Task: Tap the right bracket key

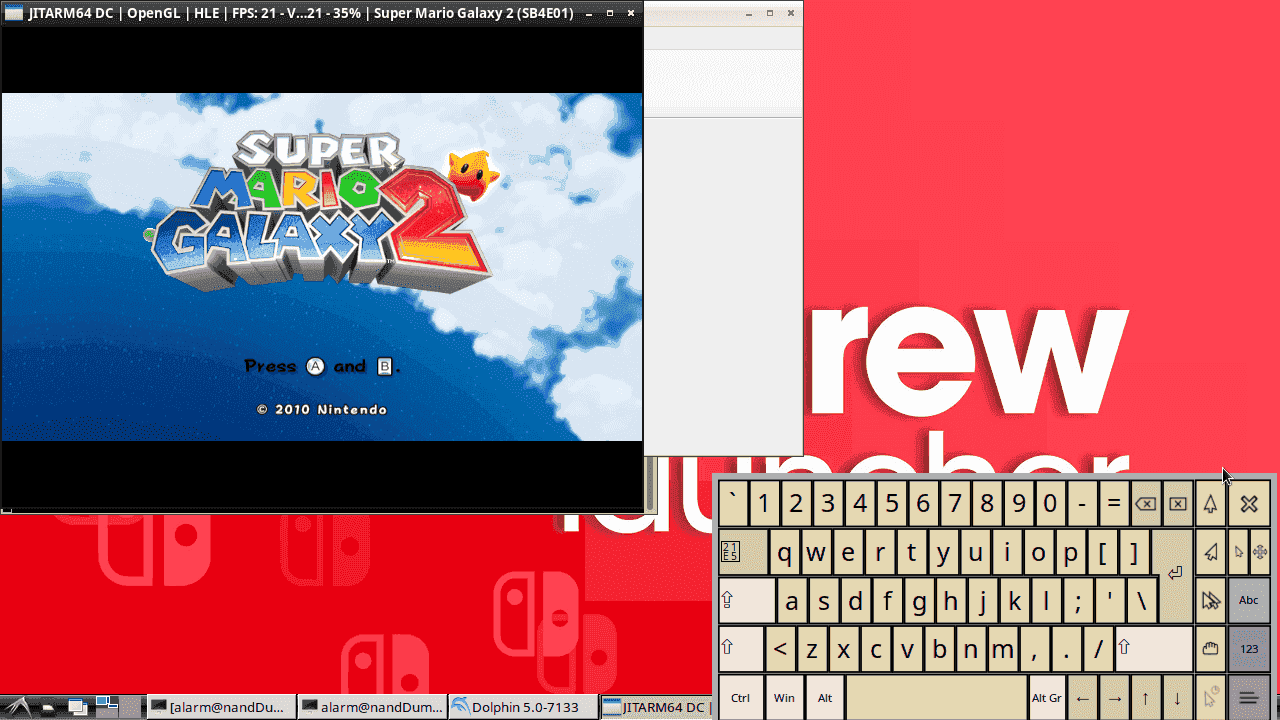Action: [x=1134, y=552]
